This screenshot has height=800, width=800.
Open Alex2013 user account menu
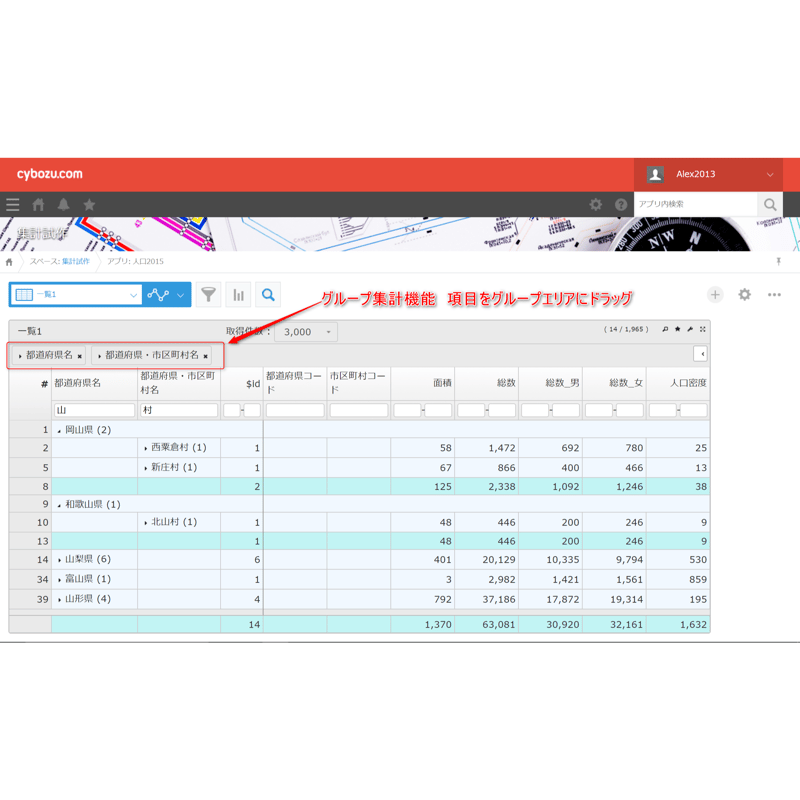point(711,174)
